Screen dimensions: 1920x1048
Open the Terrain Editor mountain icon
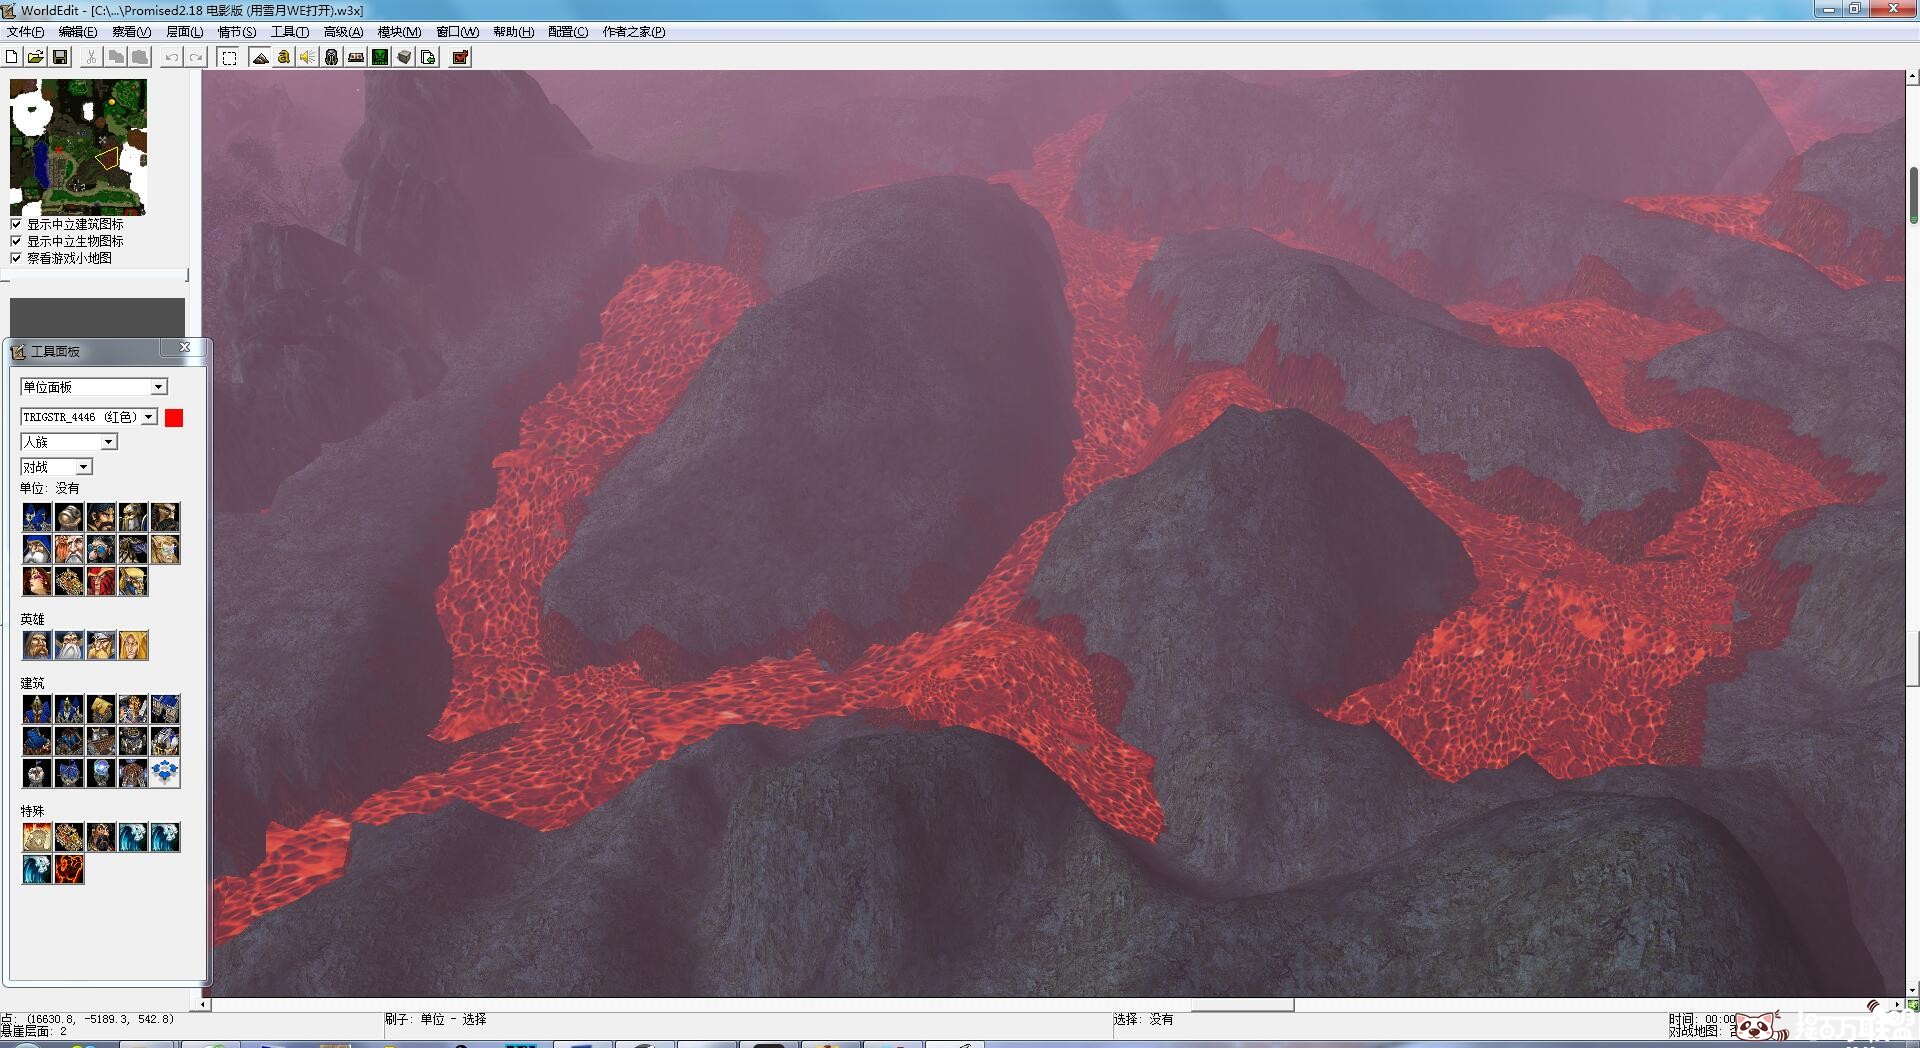pos(260,57)
